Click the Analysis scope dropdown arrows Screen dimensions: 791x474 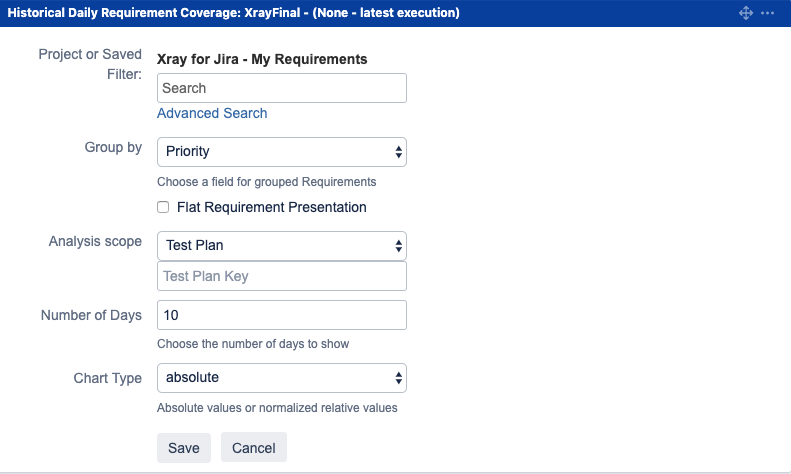(399, 246)
